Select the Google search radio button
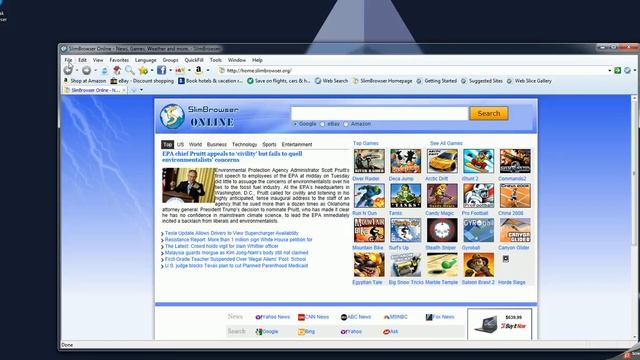640x360 pixels. (x=295, y=124)
